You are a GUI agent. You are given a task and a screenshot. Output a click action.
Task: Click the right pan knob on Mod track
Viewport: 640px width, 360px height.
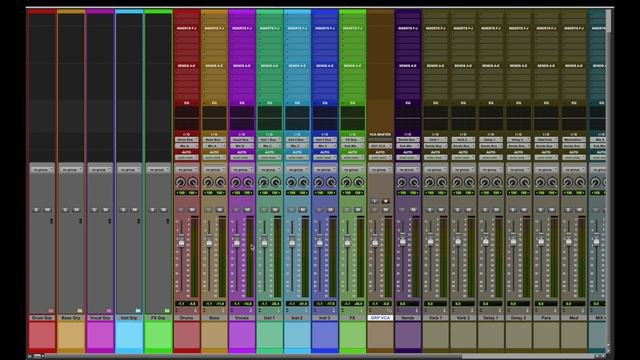580,182
